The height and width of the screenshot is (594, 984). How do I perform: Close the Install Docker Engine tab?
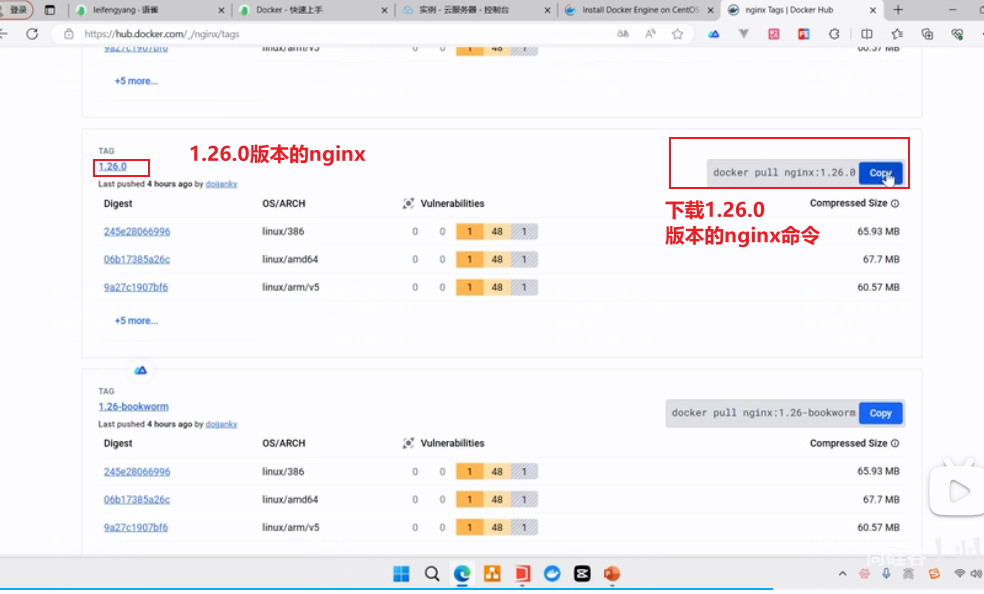click(x=710, y=10)
